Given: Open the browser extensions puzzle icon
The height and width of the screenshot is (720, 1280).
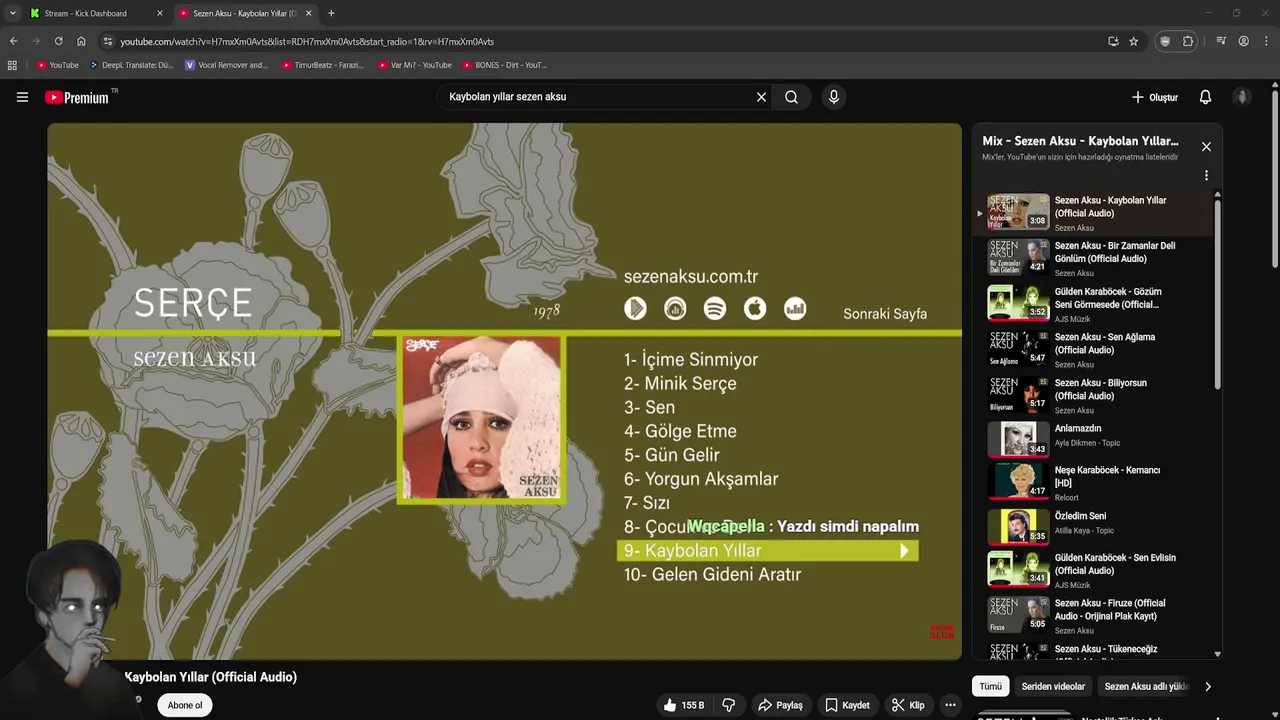Looking at the screenshot, I should (x=1188, y=41).
